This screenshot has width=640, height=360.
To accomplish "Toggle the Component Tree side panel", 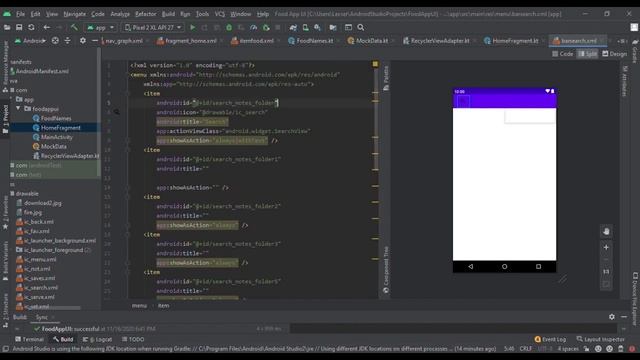I will coord(386,269).
